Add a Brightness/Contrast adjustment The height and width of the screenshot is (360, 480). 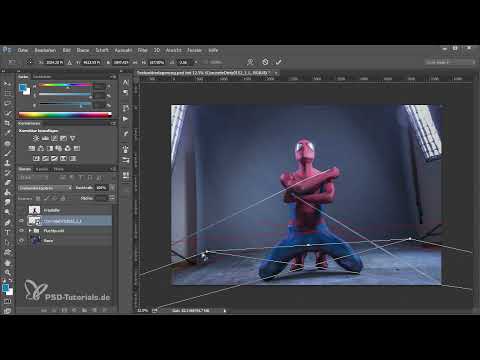point(36,138)
